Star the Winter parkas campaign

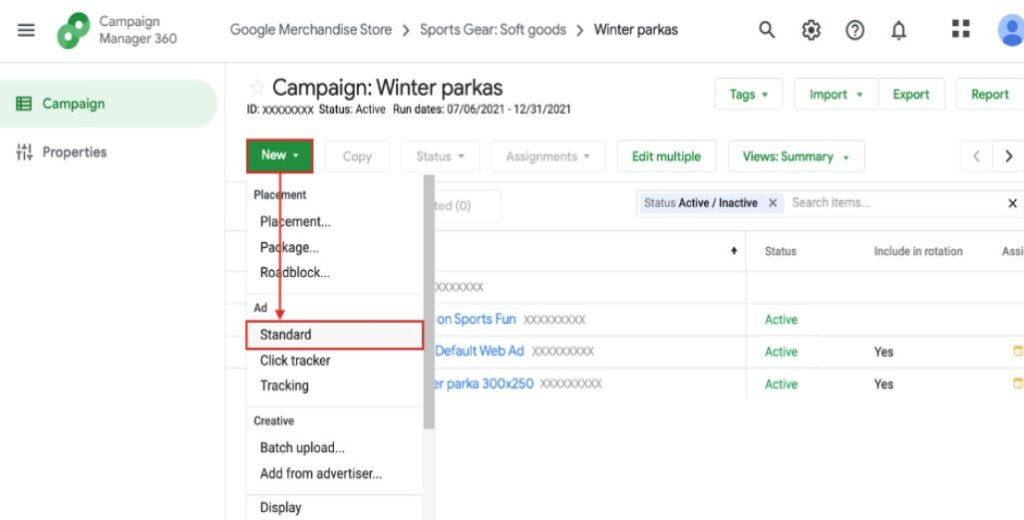pos(257,87)
